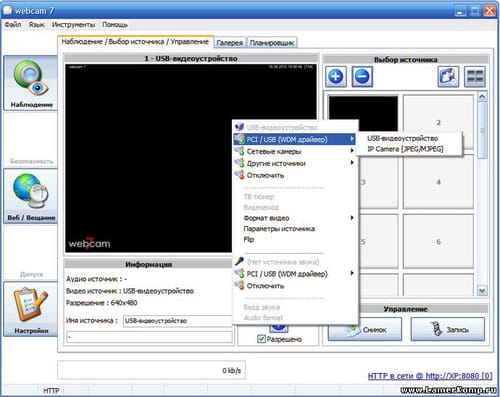Select source slot 2 thumbnail

click(438, 122)
